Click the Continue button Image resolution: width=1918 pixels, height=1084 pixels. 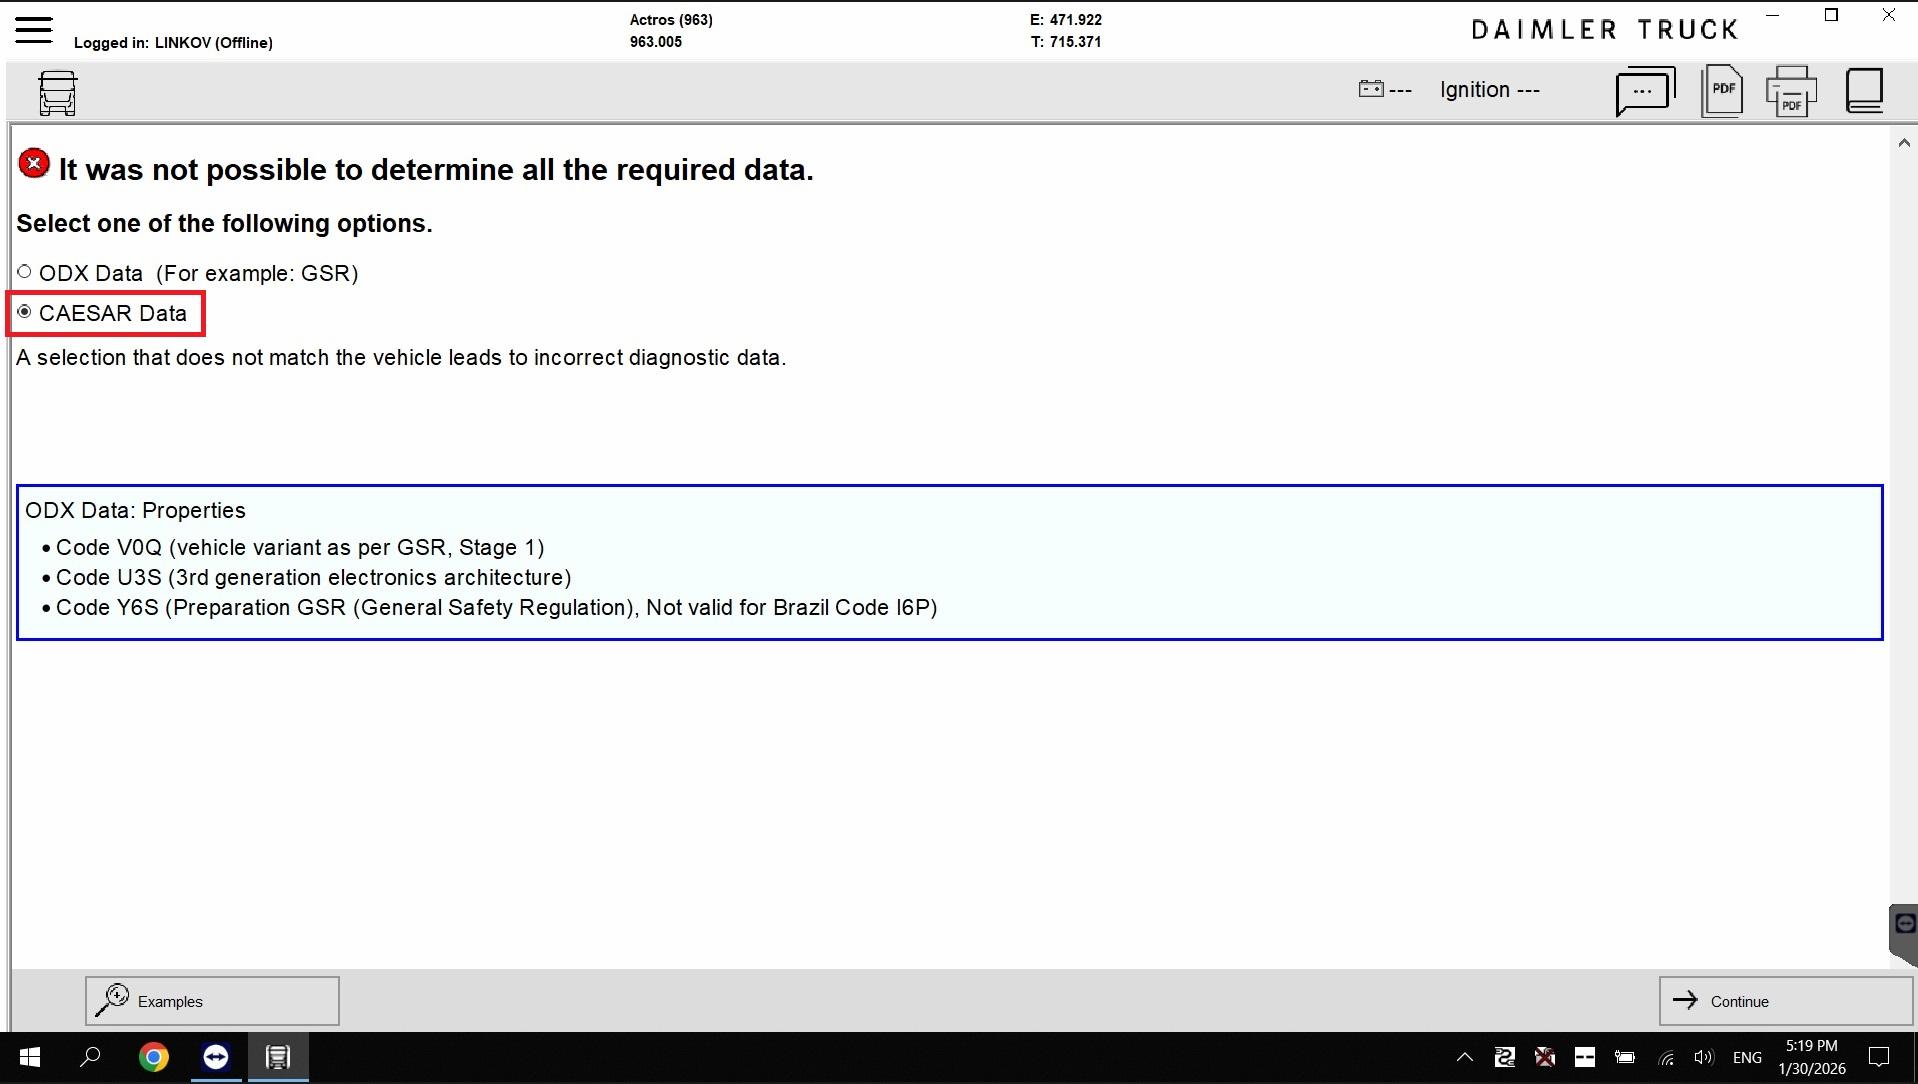[x=1785, y=1001]
